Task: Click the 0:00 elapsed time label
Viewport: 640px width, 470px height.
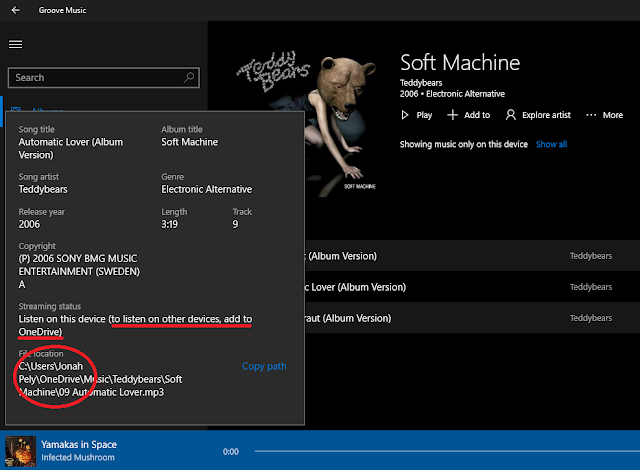Action: (231, 452)
